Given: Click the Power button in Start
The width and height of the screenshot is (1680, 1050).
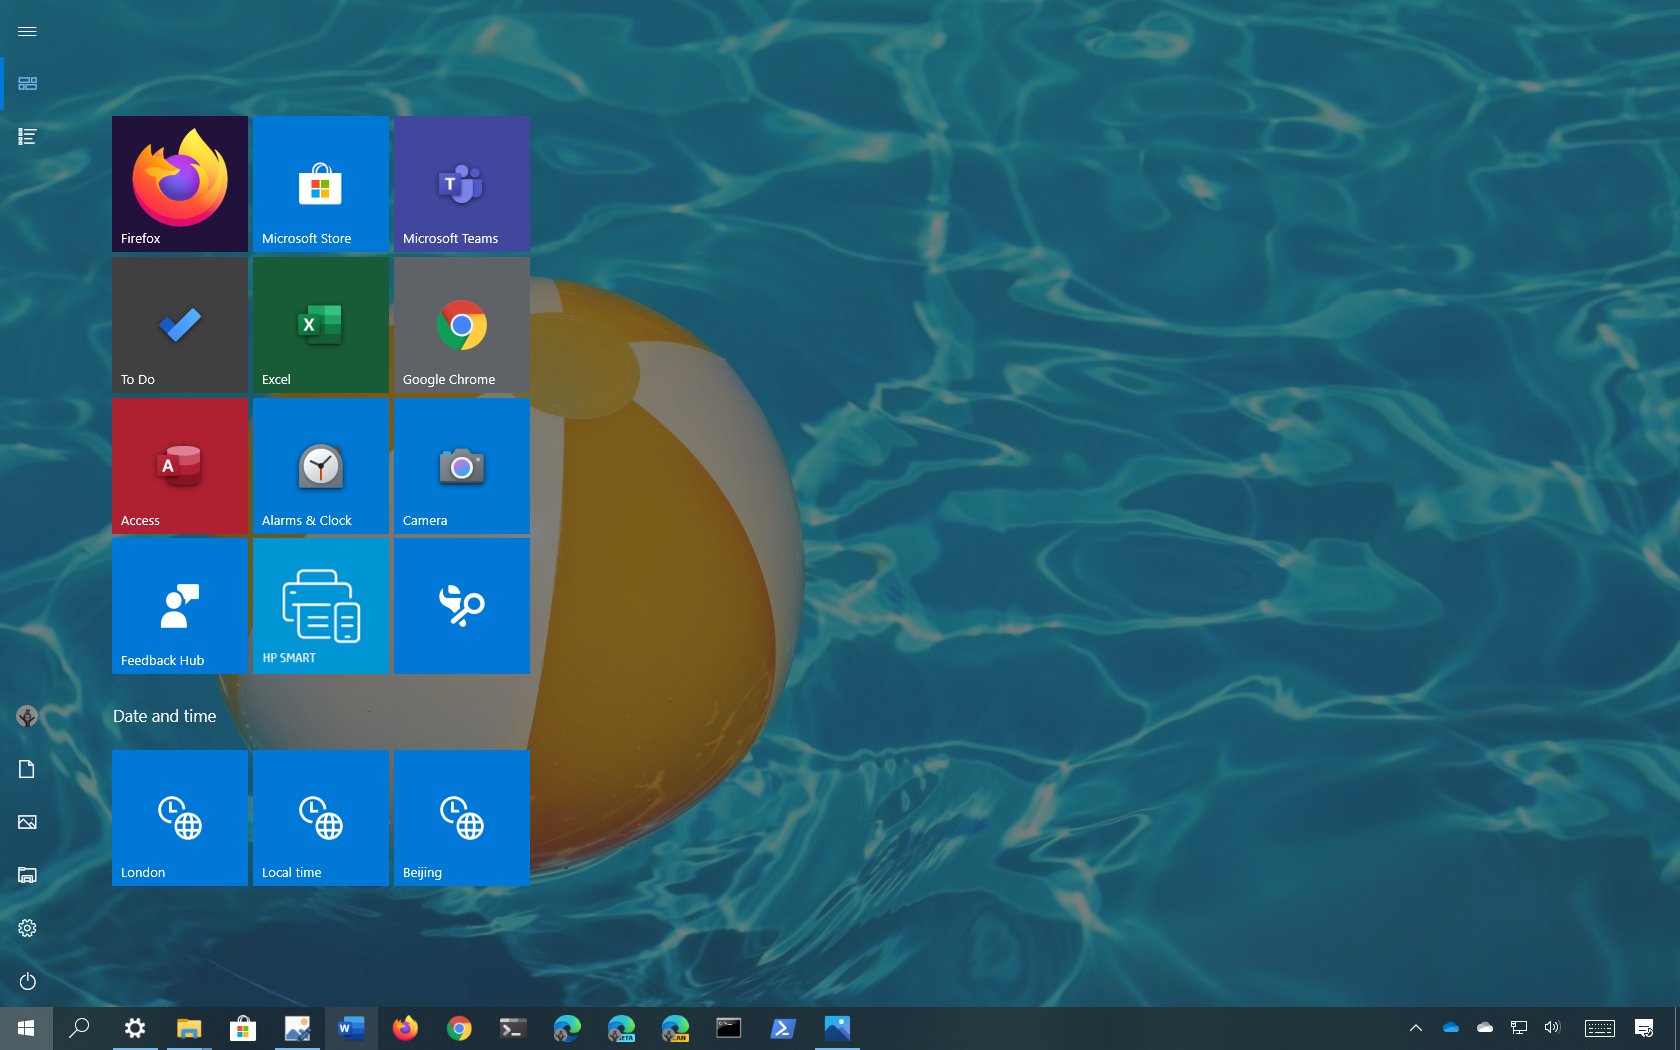Looking at the screenshot, I should click(x=27, y=981).
